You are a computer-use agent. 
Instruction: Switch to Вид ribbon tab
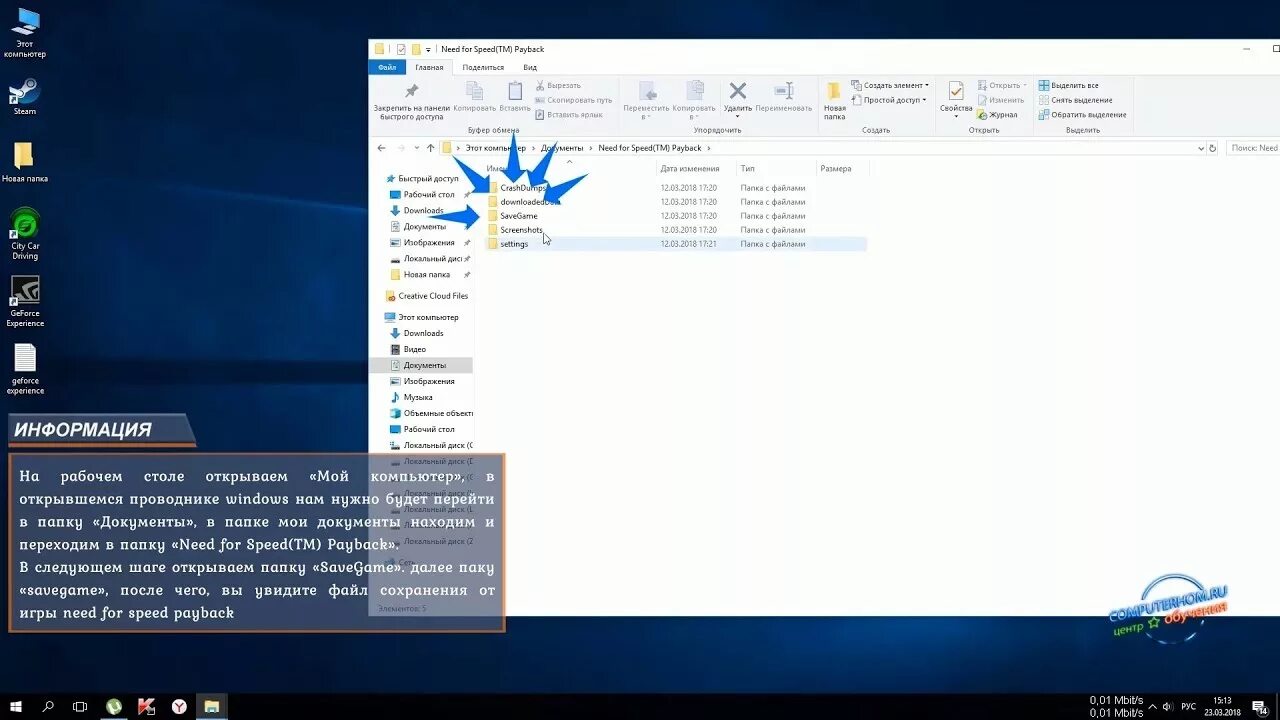[x=530, y=67]
